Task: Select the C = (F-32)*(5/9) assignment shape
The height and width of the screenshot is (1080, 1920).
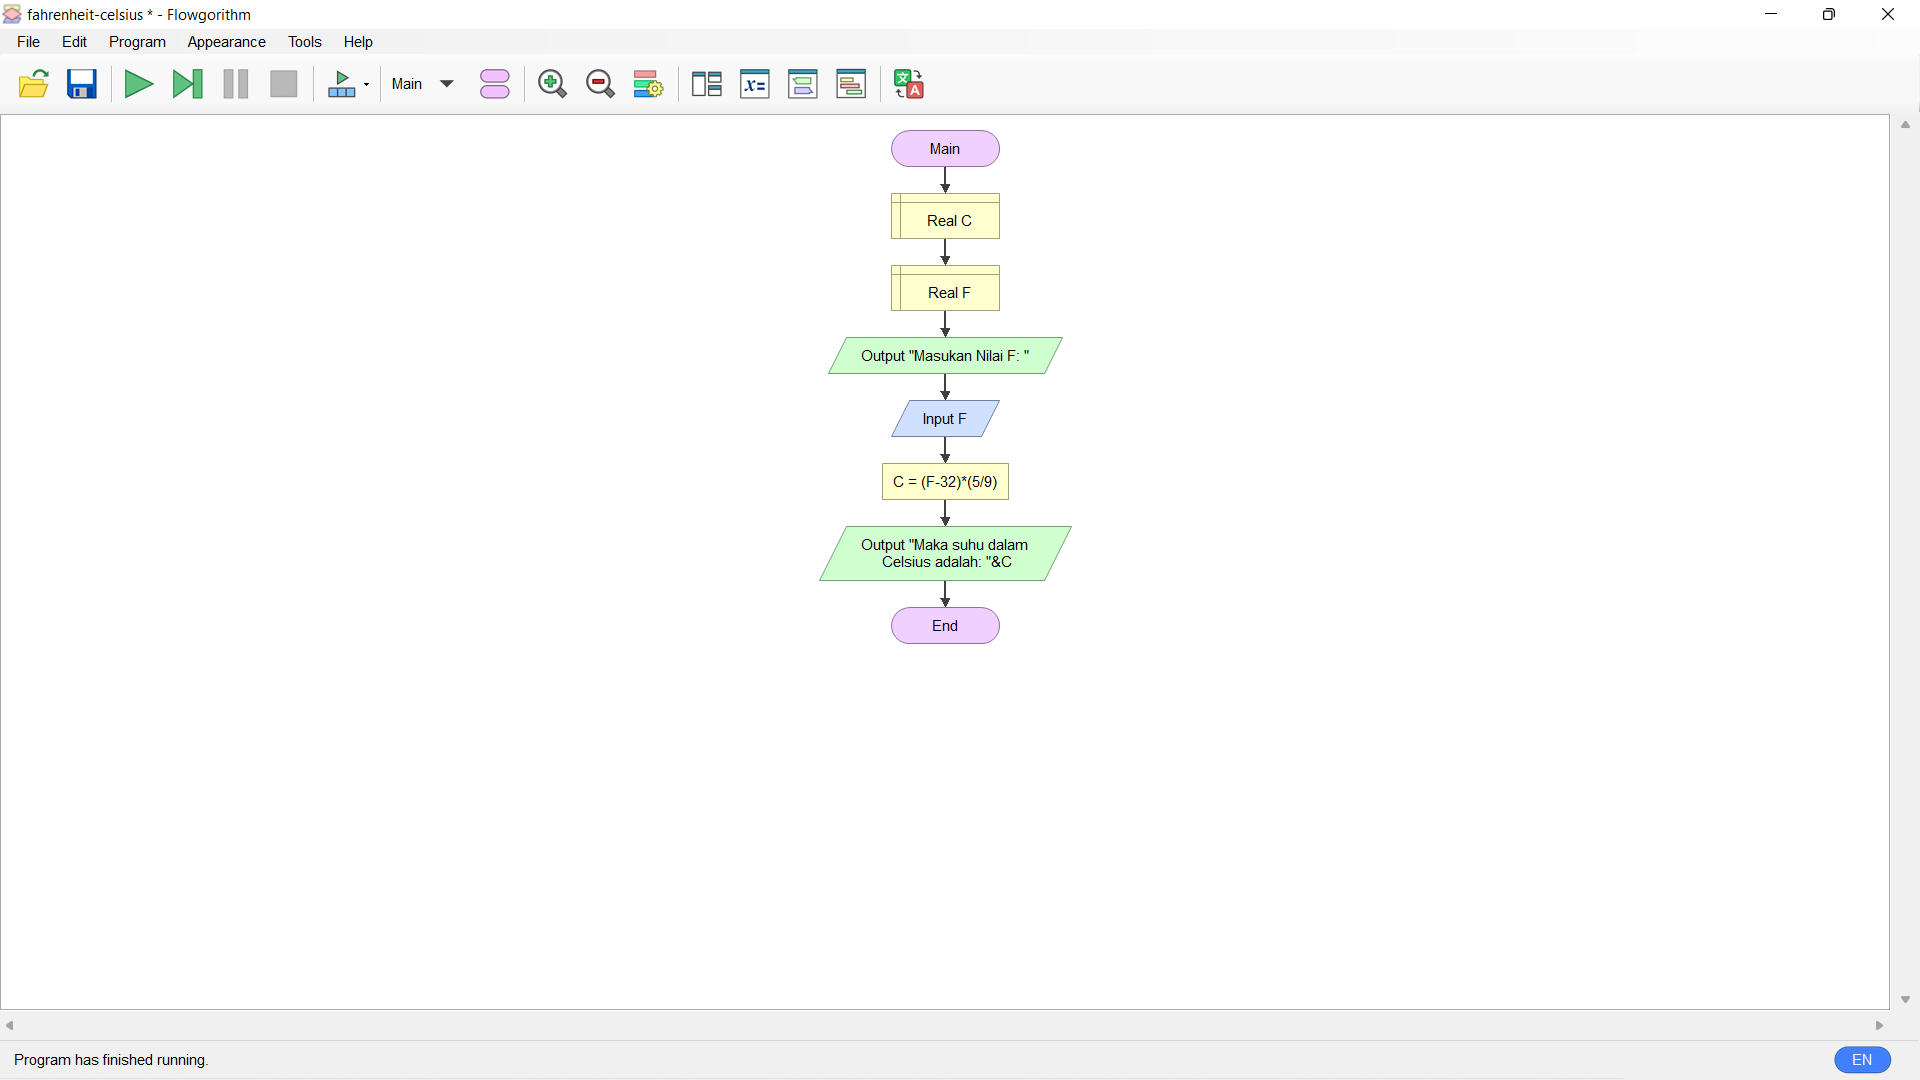Action: point(944,481)
